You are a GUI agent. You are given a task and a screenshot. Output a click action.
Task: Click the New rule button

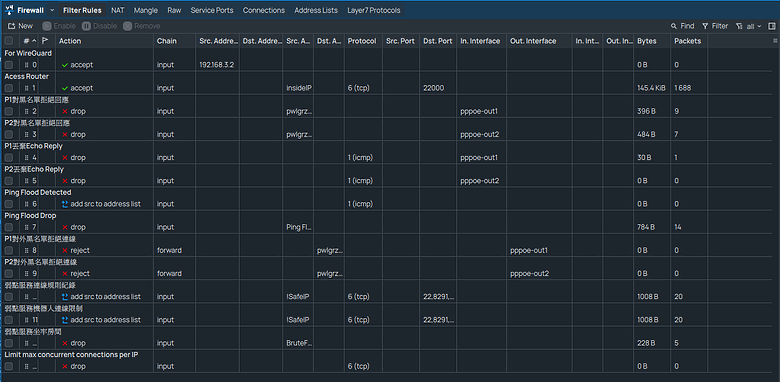point(21,26)
